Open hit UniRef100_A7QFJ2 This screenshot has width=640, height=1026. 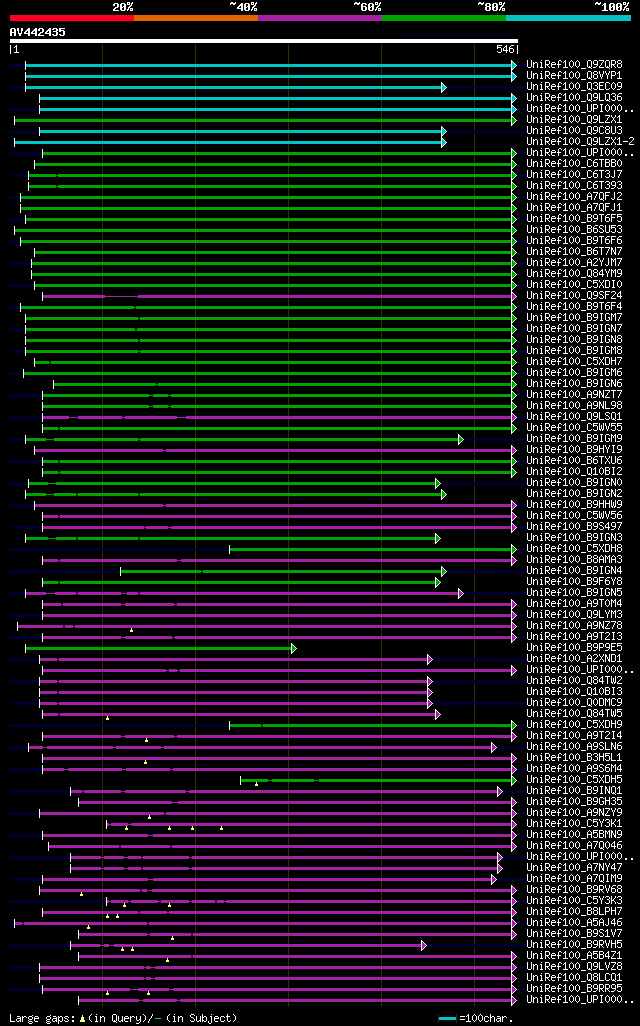tap(575, 197)
